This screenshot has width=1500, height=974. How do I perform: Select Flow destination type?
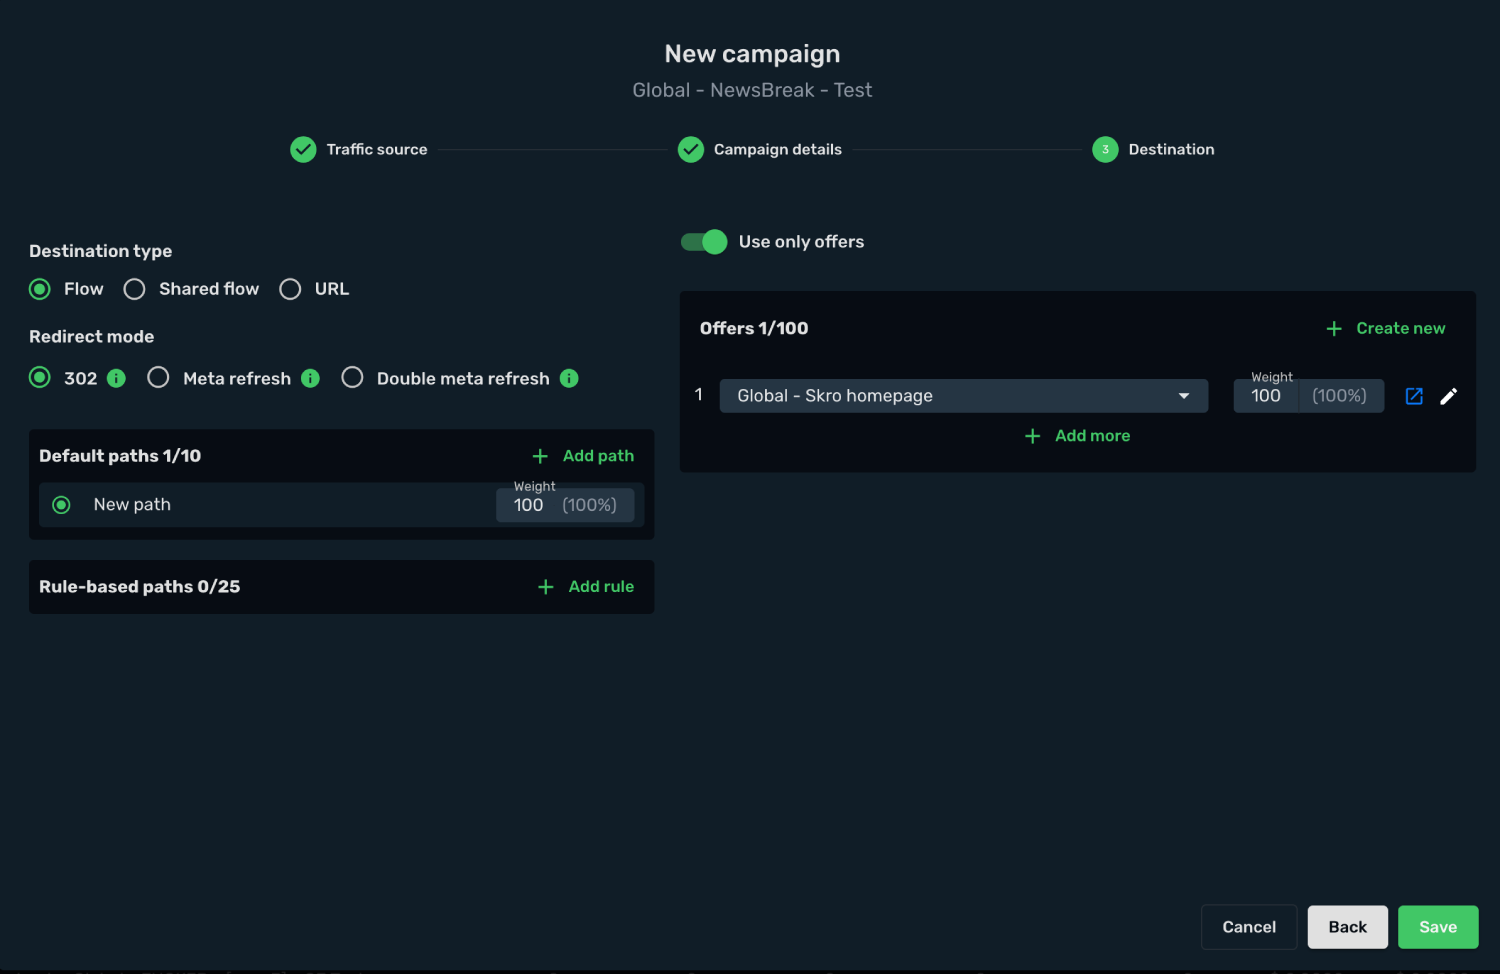click(x=40, y=289)
